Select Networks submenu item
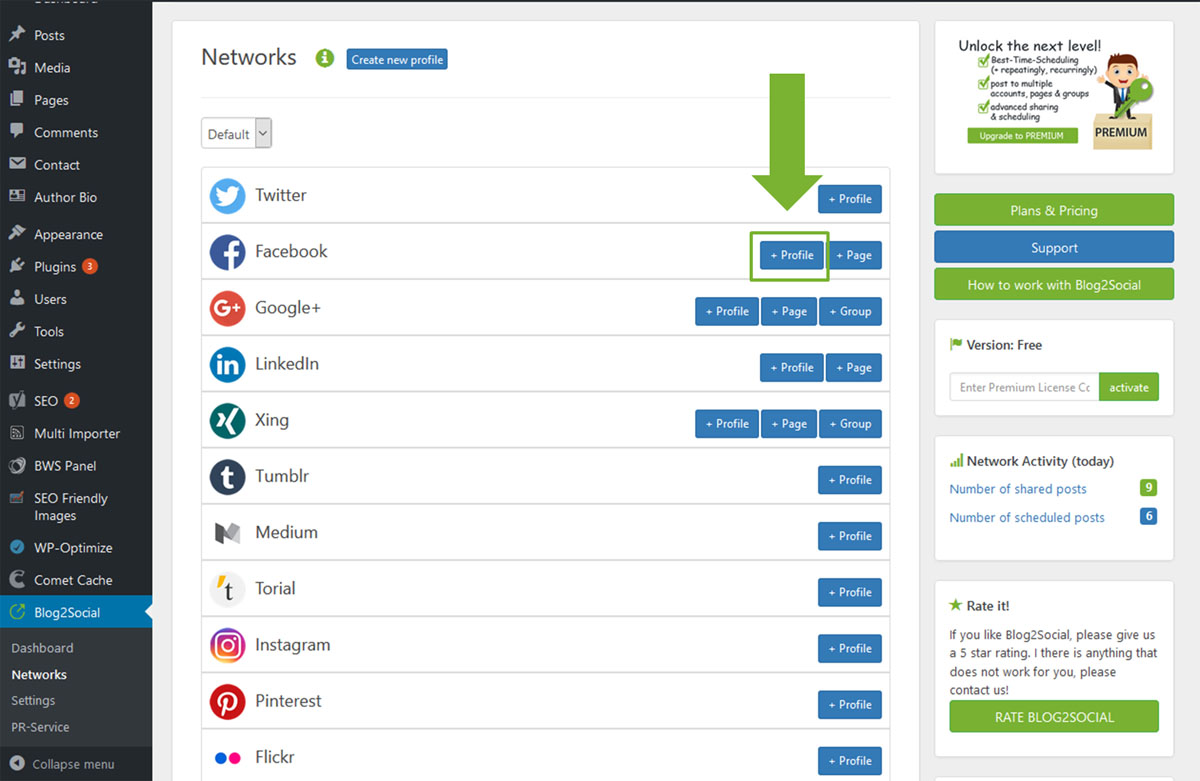Screen dimensions: 1200x781 pyautogui.click(x=39, y=675)
